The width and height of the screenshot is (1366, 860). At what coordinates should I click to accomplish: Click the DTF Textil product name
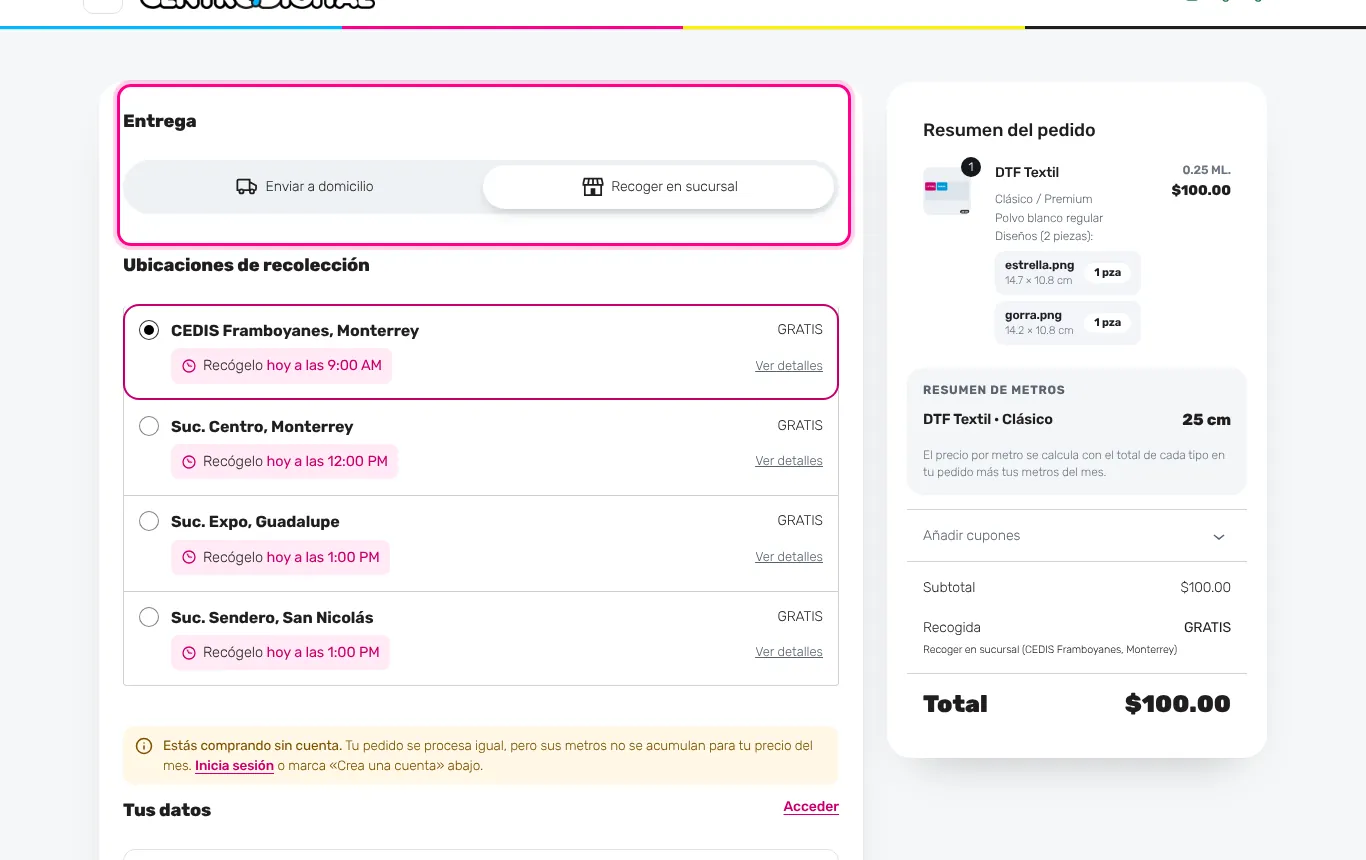1027,172
